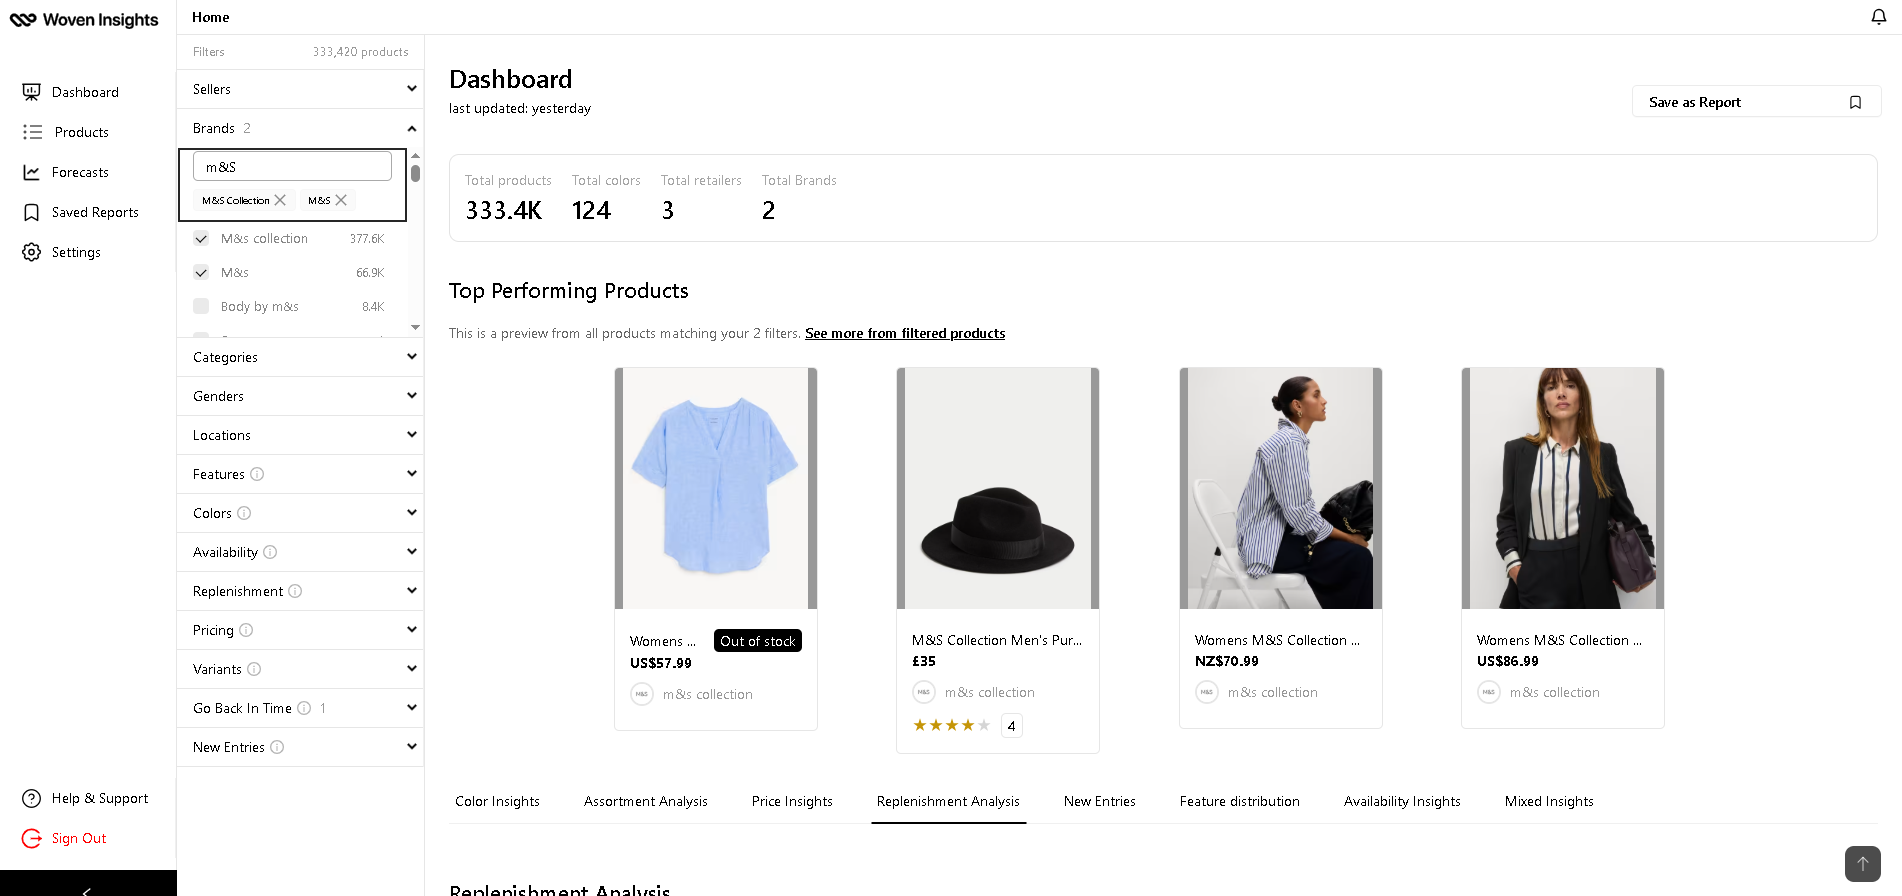Click the Sign Out icon
The height and width of the screenshot is (896, 1902).
click(32, 838)
